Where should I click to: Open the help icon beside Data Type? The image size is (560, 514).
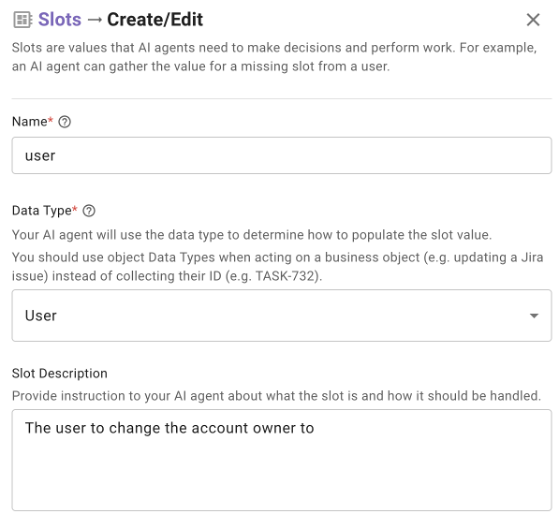(x=89, y=211)
